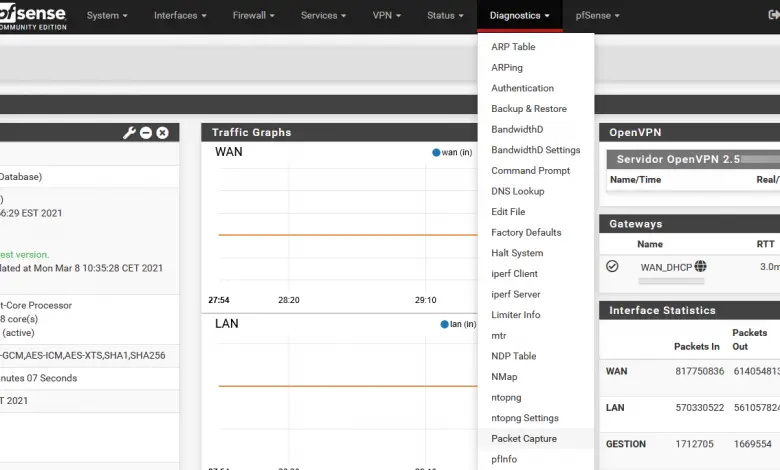780x470 pixels.
Task: Open BandwidthD Settings
Action: (x=536, y=150)
